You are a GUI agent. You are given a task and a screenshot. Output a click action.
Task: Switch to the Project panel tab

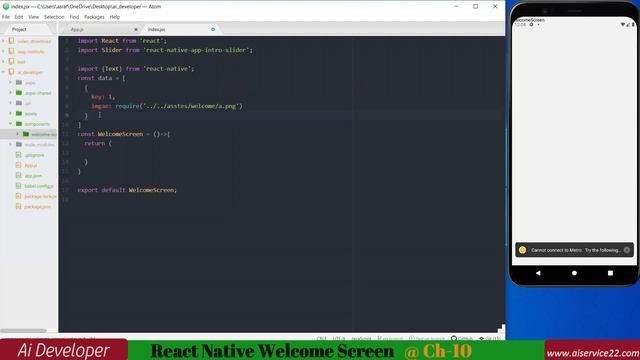(x=19, y=29)
